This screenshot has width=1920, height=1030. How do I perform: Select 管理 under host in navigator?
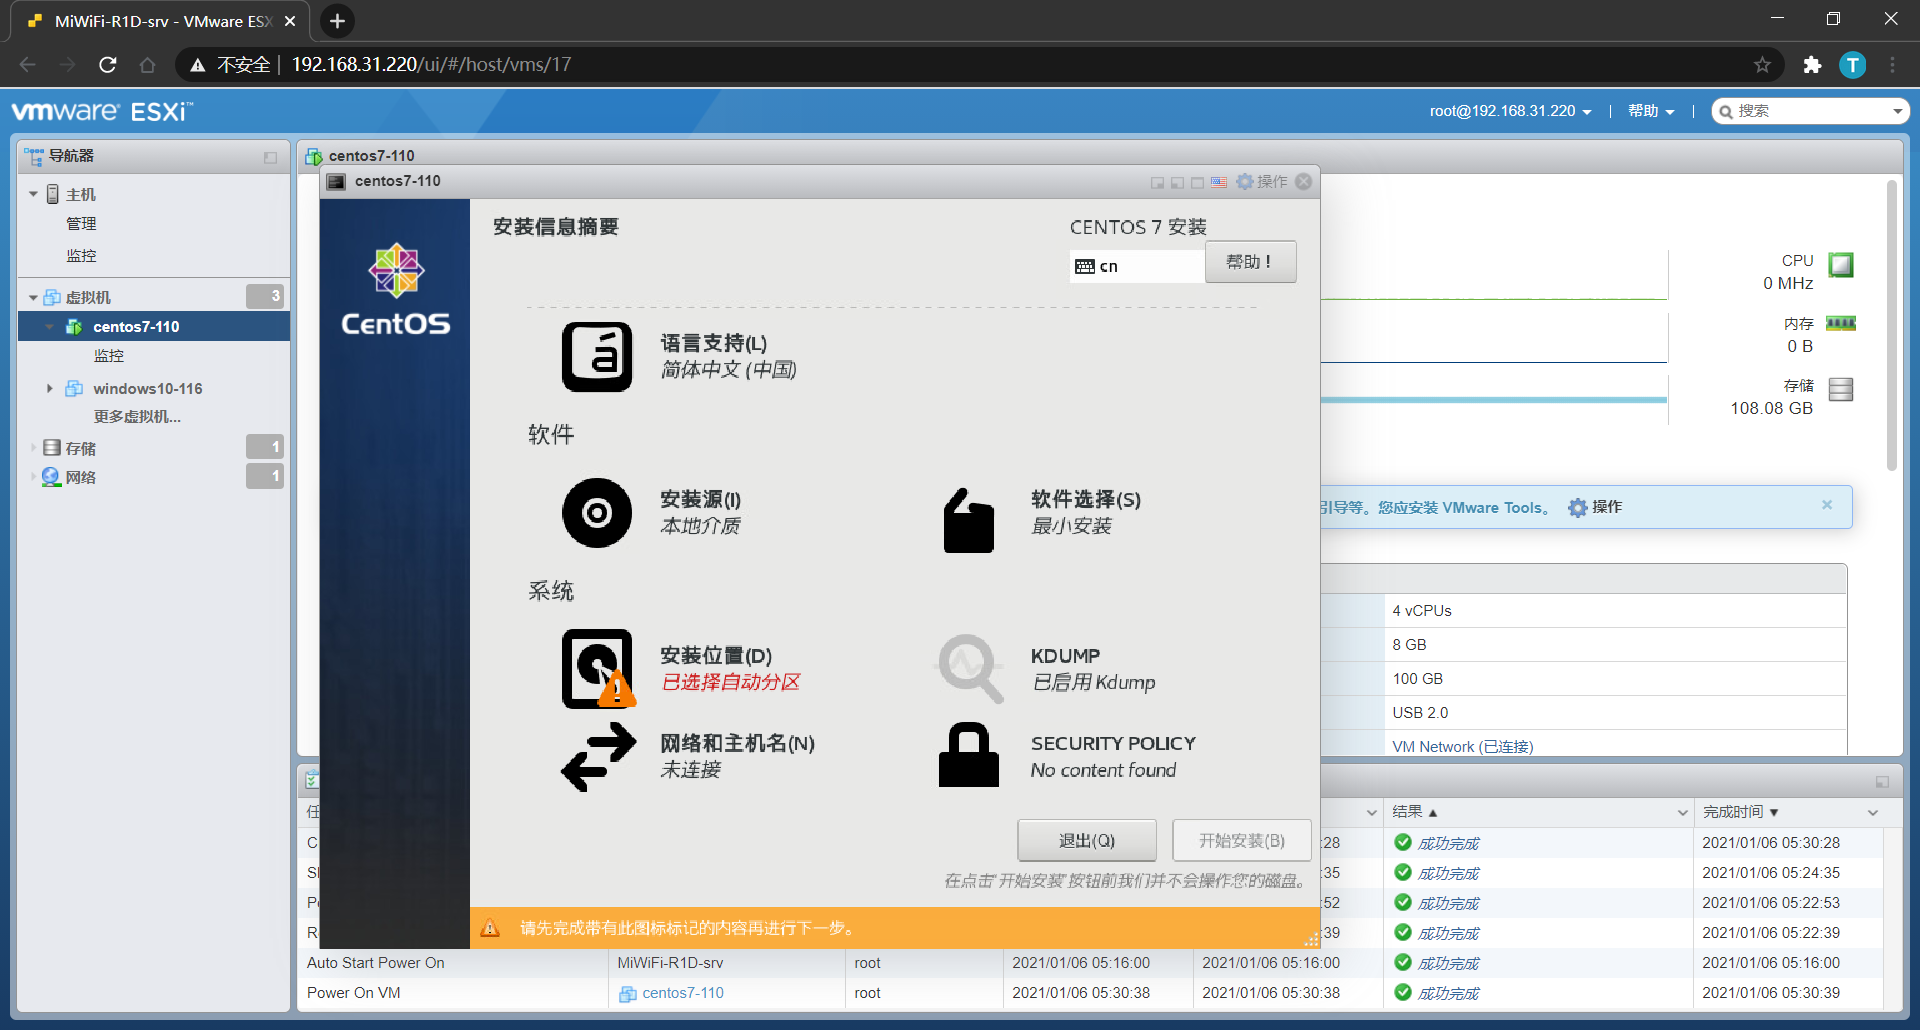pos(81,223)
